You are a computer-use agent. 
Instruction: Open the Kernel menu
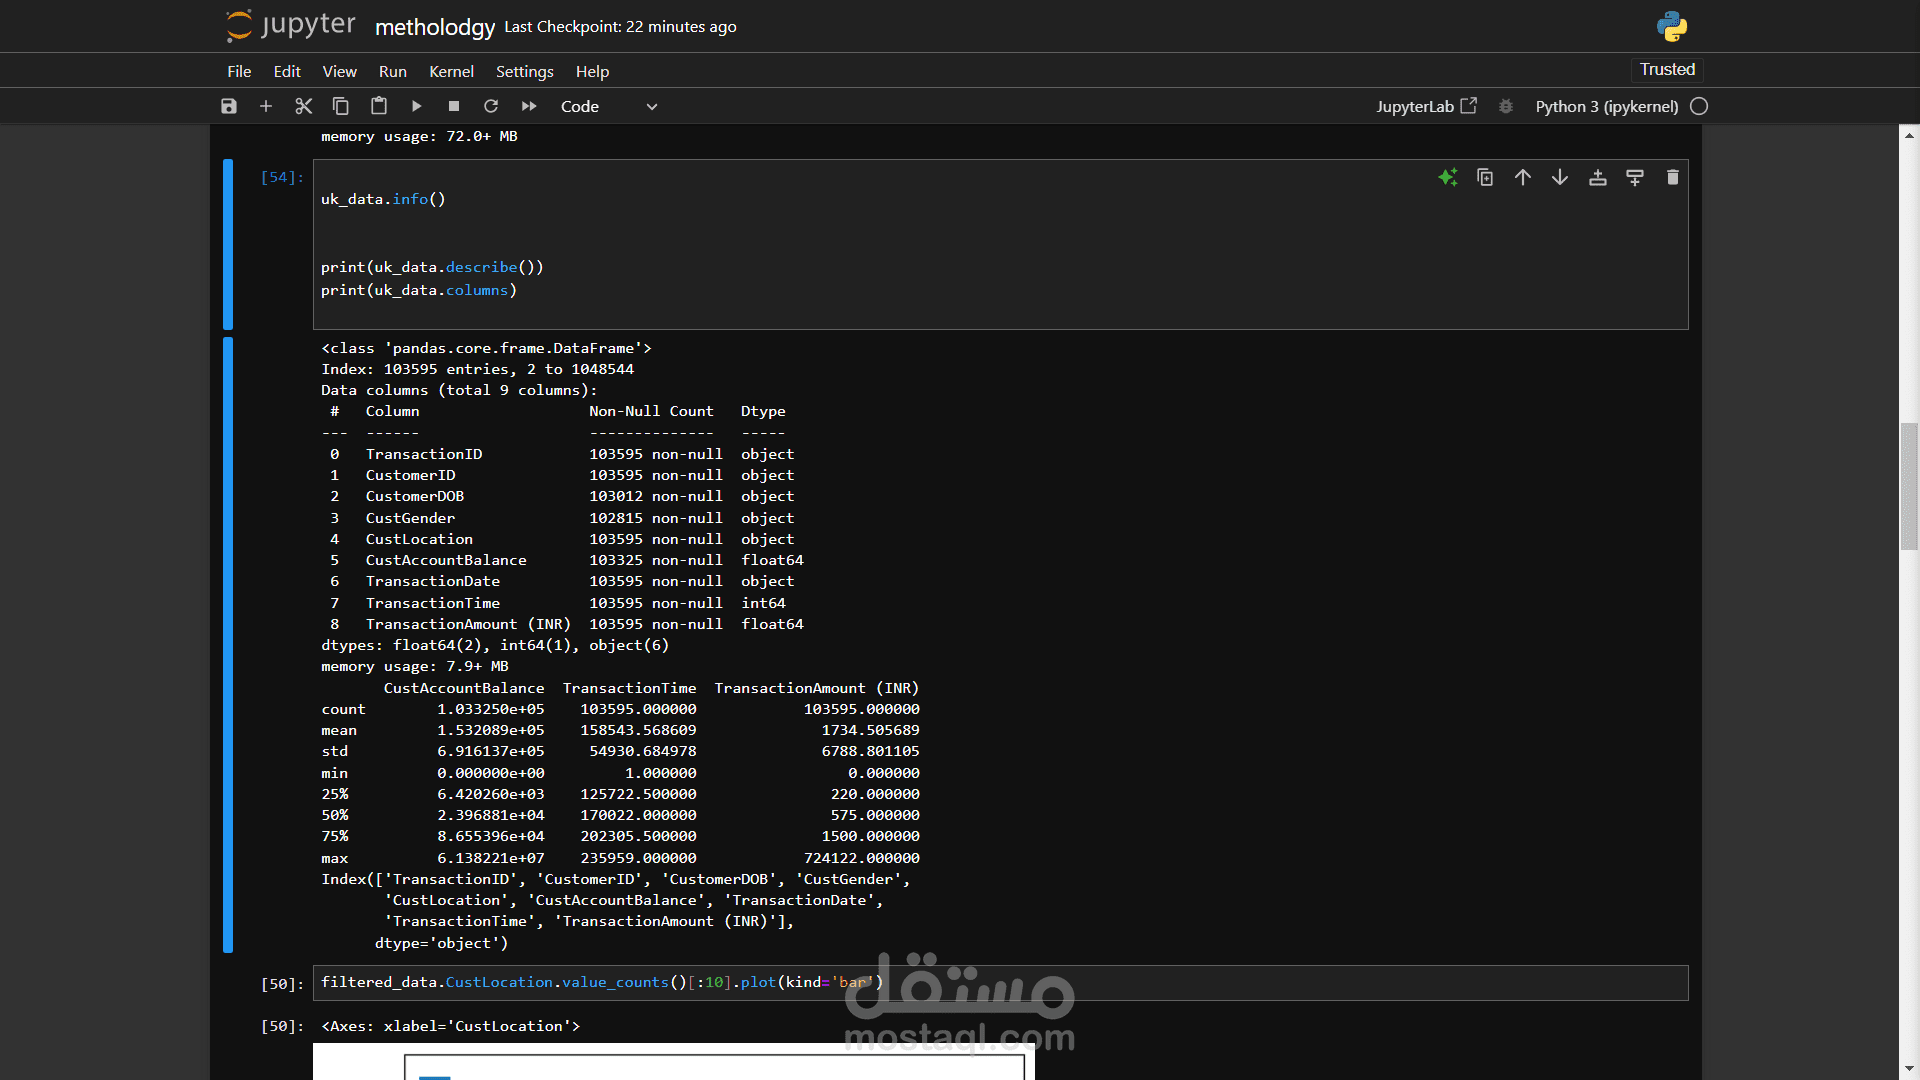tap(451, 71)
